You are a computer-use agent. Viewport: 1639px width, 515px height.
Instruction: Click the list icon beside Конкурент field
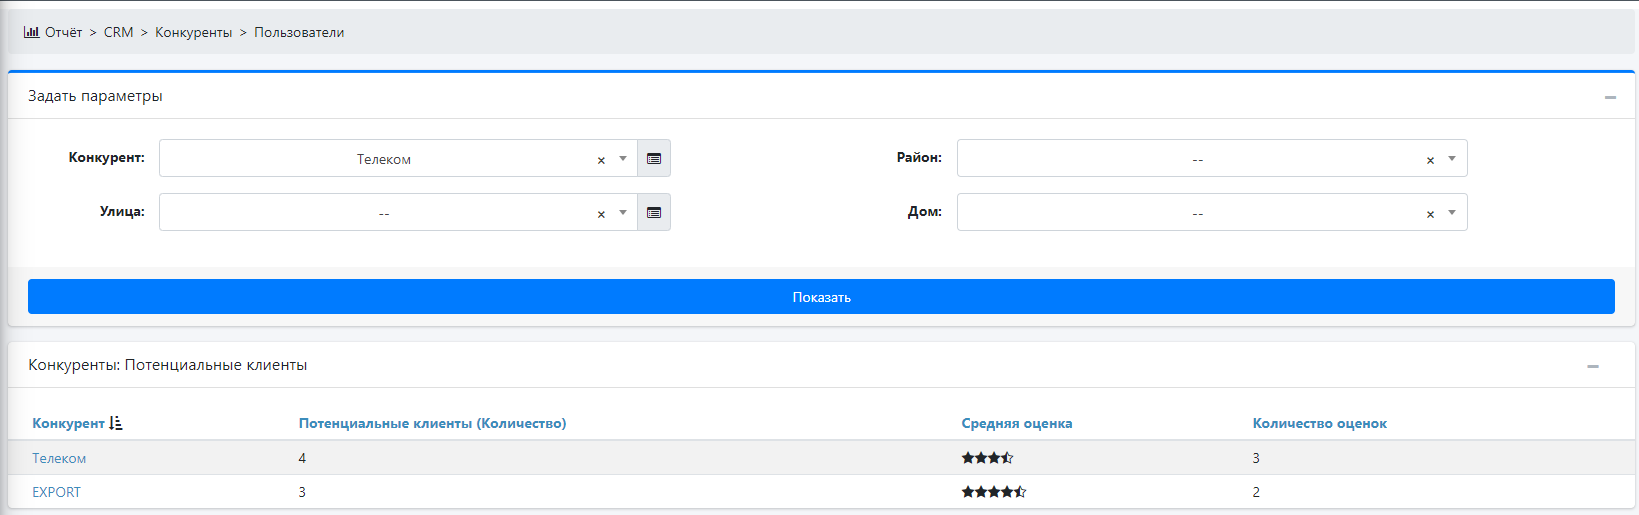tap(654, 159)
